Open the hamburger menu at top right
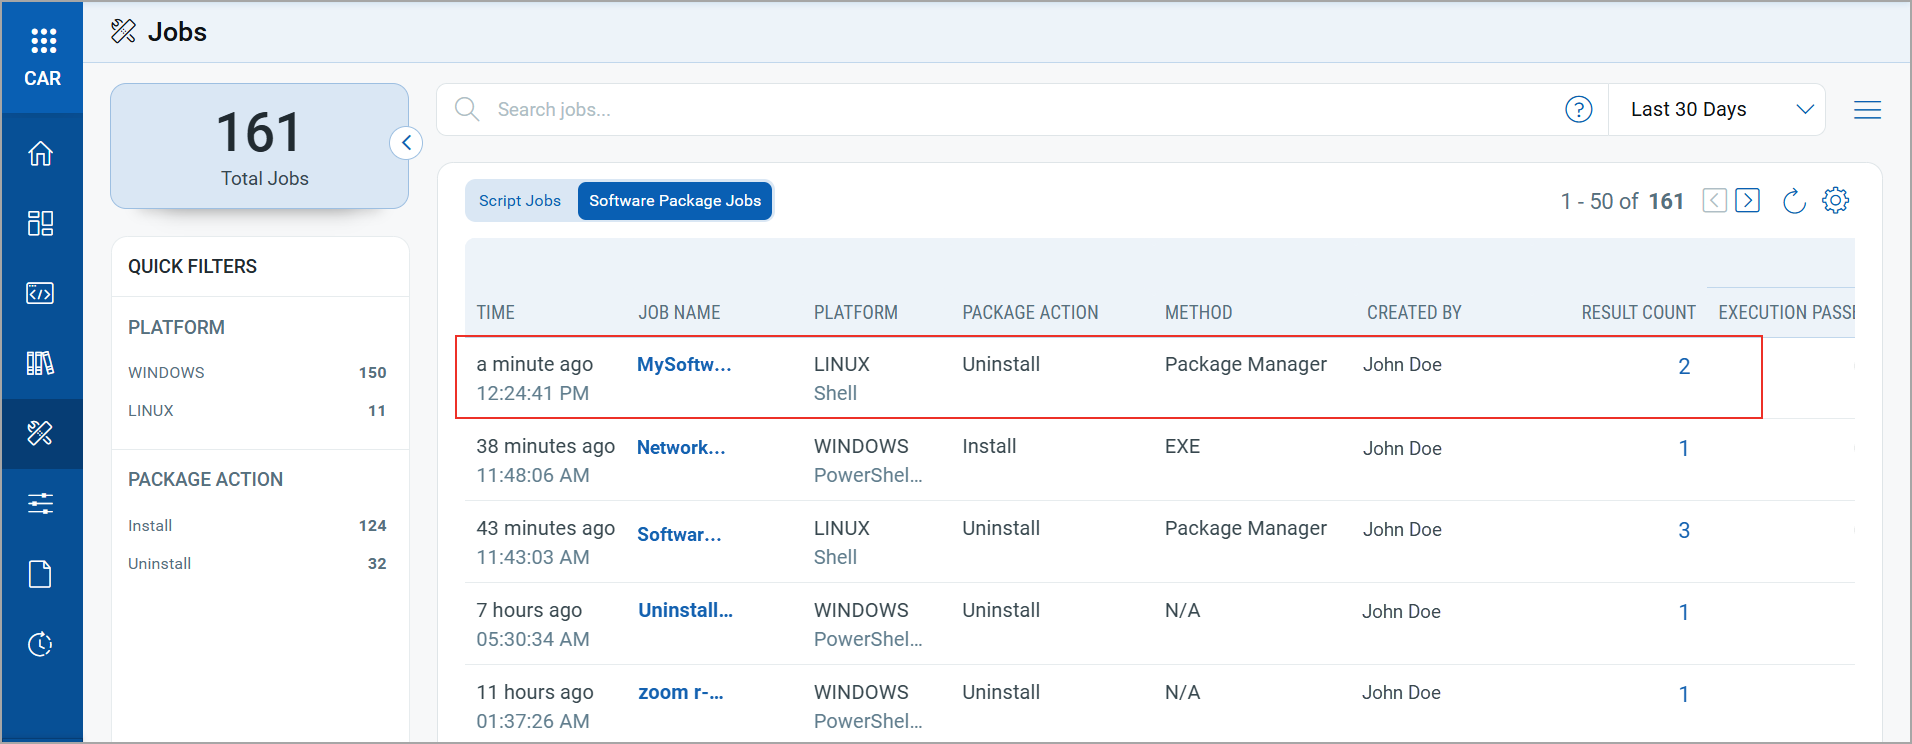The width and height of the screenshot is (1912, 744). [1867, 110]
